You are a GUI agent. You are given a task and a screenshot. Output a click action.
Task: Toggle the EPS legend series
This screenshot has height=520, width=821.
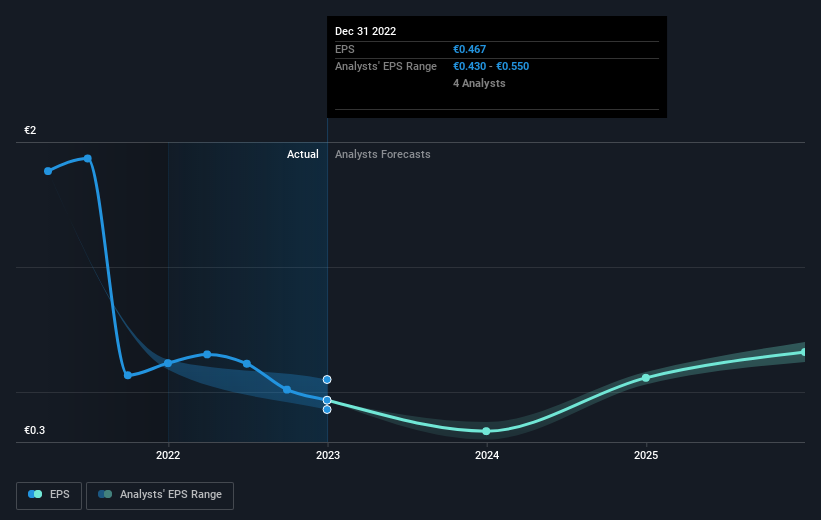click(x=49, y=495)
